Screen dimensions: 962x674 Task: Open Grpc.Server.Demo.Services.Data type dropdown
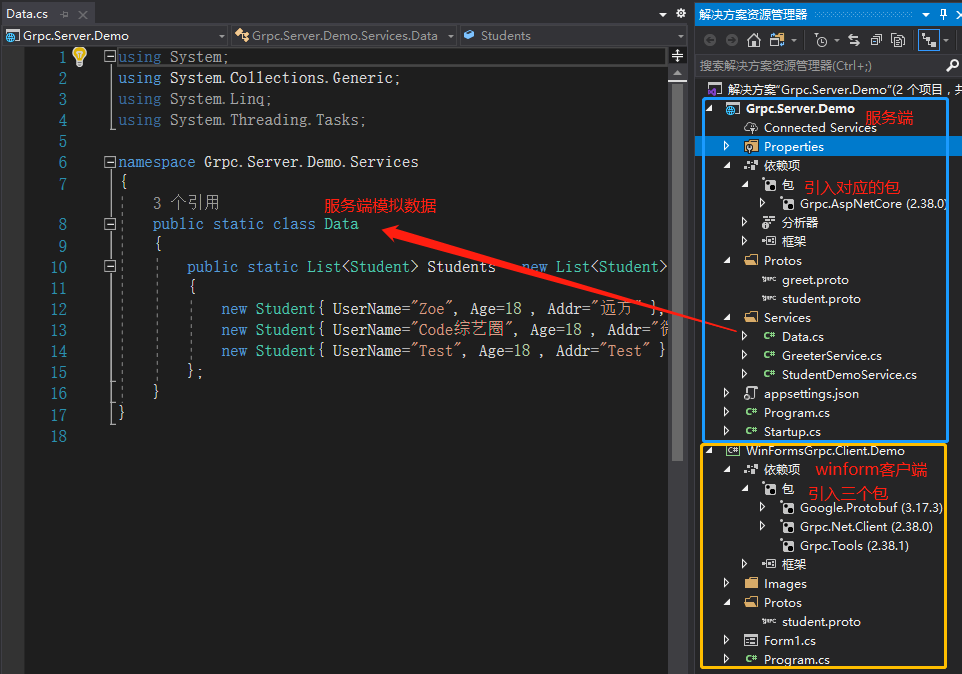[344, 36]
